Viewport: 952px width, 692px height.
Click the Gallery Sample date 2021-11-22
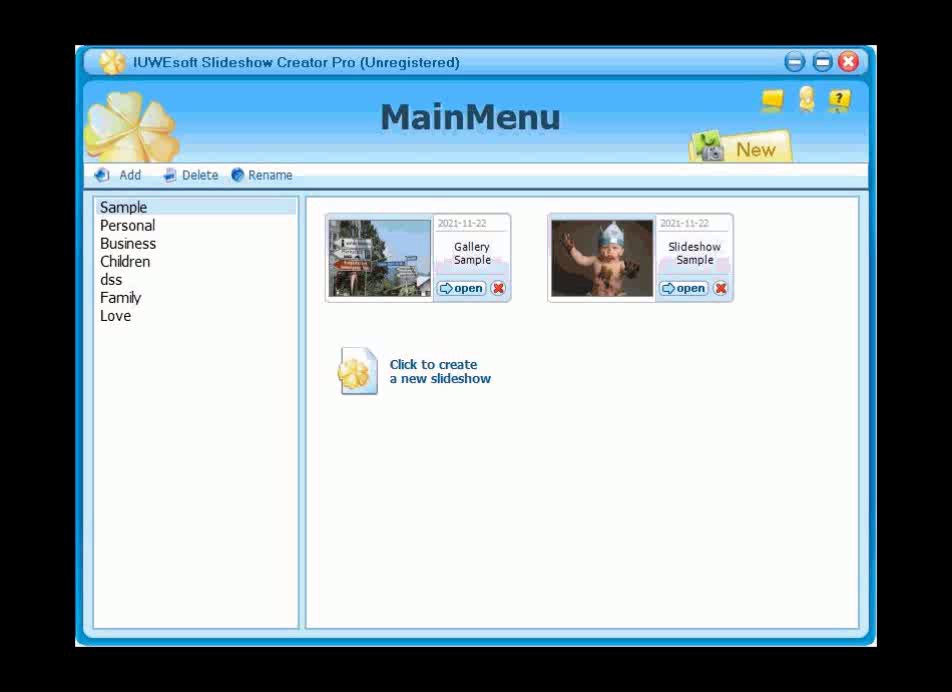[x=462, y=223]
